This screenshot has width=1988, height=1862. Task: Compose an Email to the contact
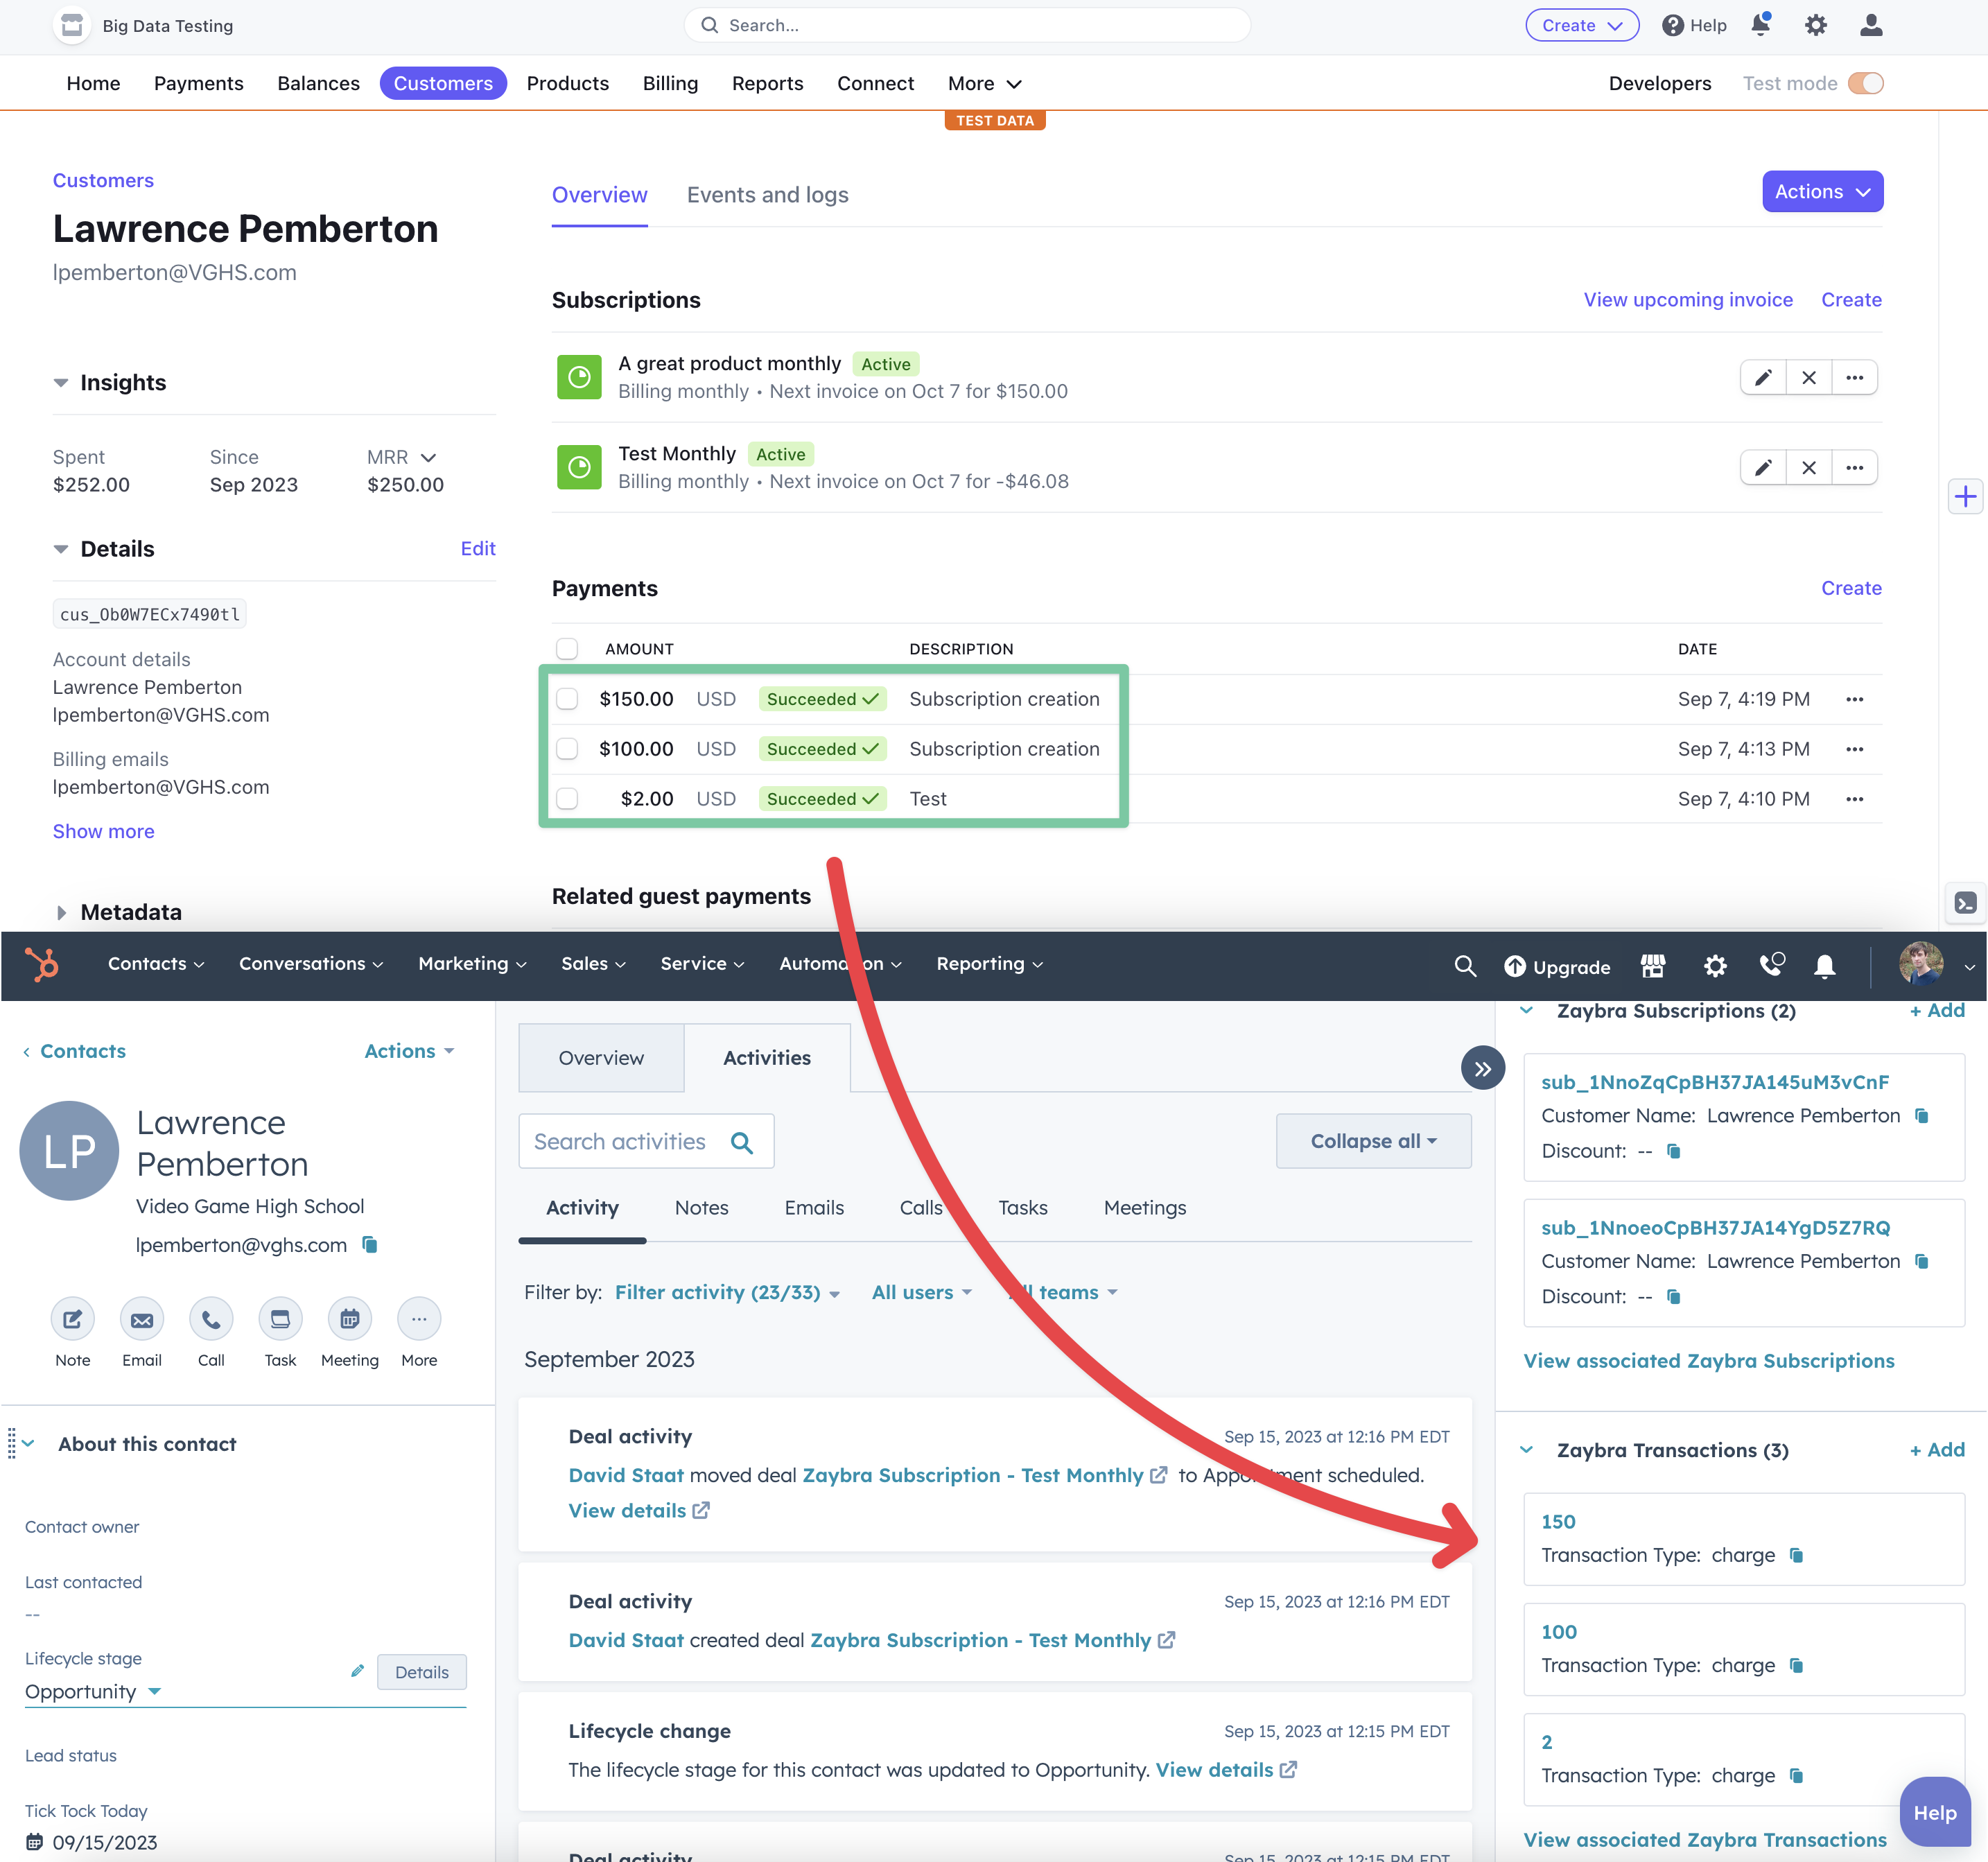click(142, 1319)
